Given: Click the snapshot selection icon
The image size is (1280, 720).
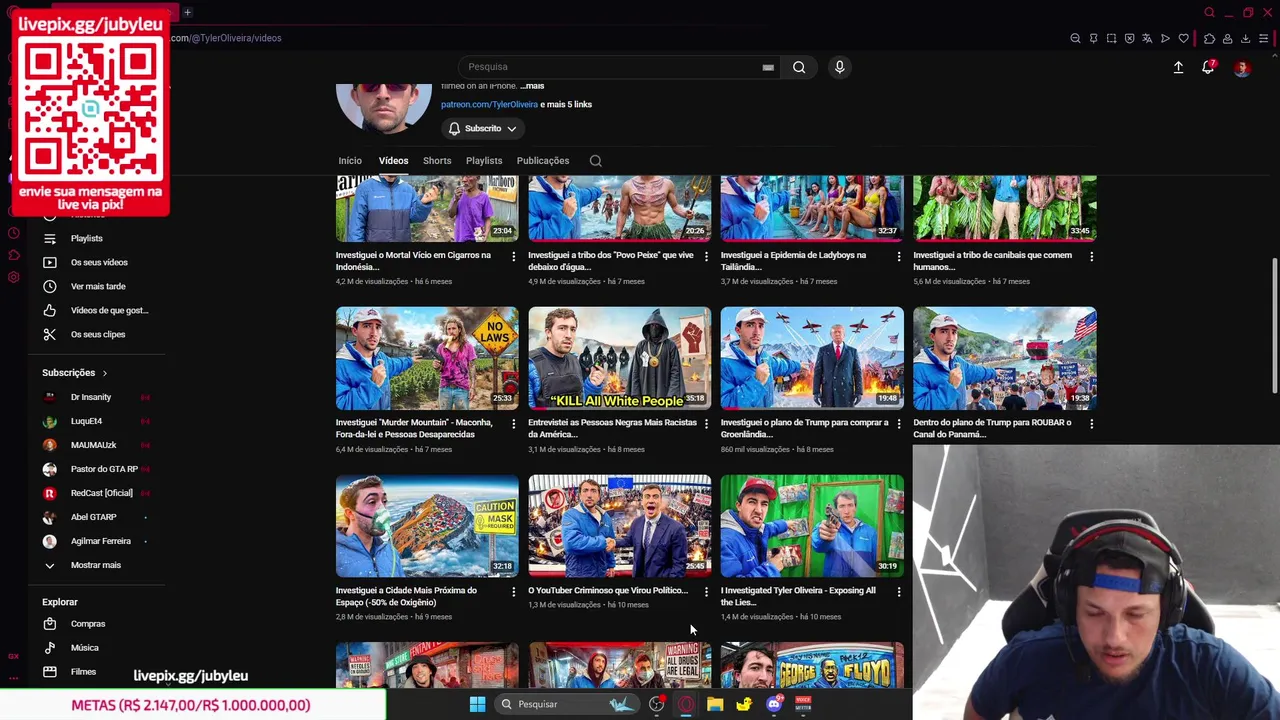Looking at the screenshot, I should click(x=1111, y=38).
